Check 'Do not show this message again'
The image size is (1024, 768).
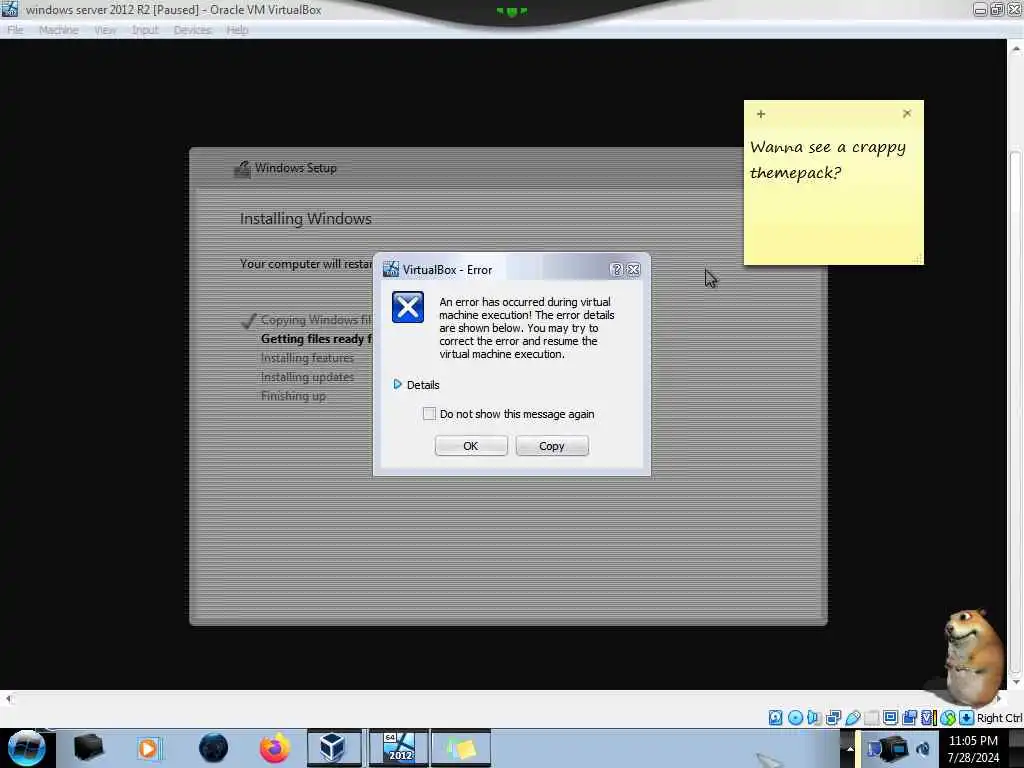tap(429, 413)
